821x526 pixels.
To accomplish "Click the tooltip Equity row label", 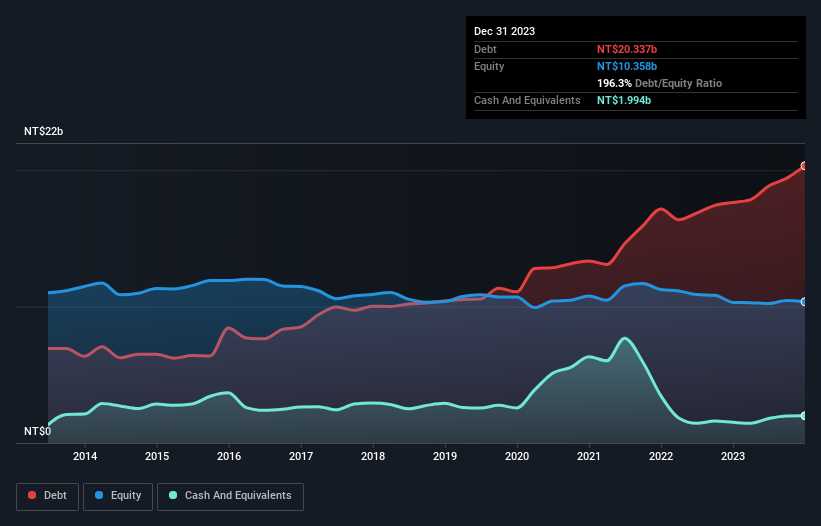I will point(489,66).
